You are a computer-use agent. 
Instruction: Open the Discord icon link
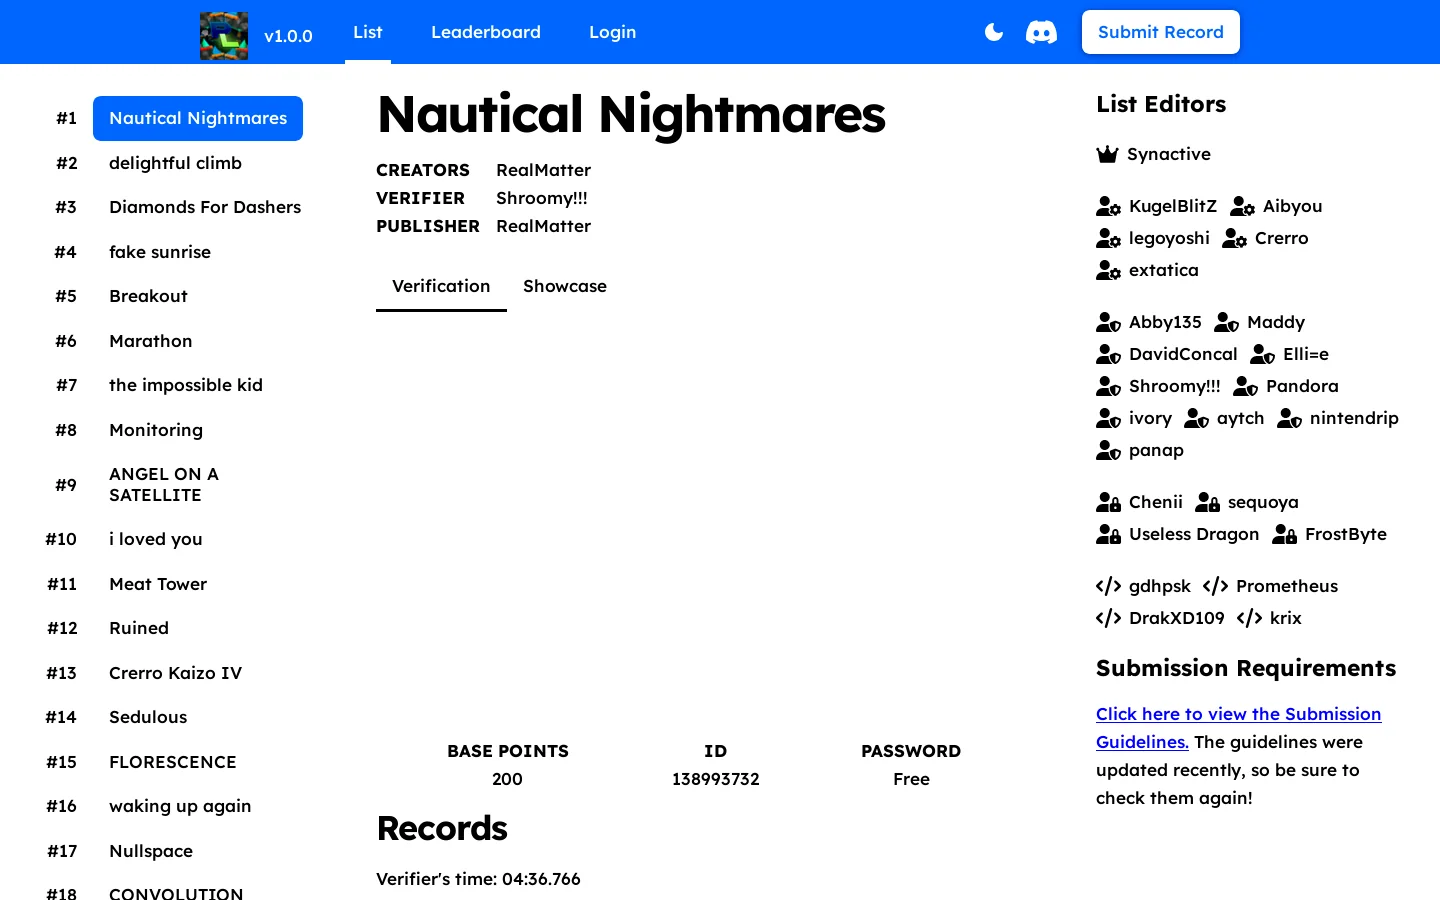1041,32
